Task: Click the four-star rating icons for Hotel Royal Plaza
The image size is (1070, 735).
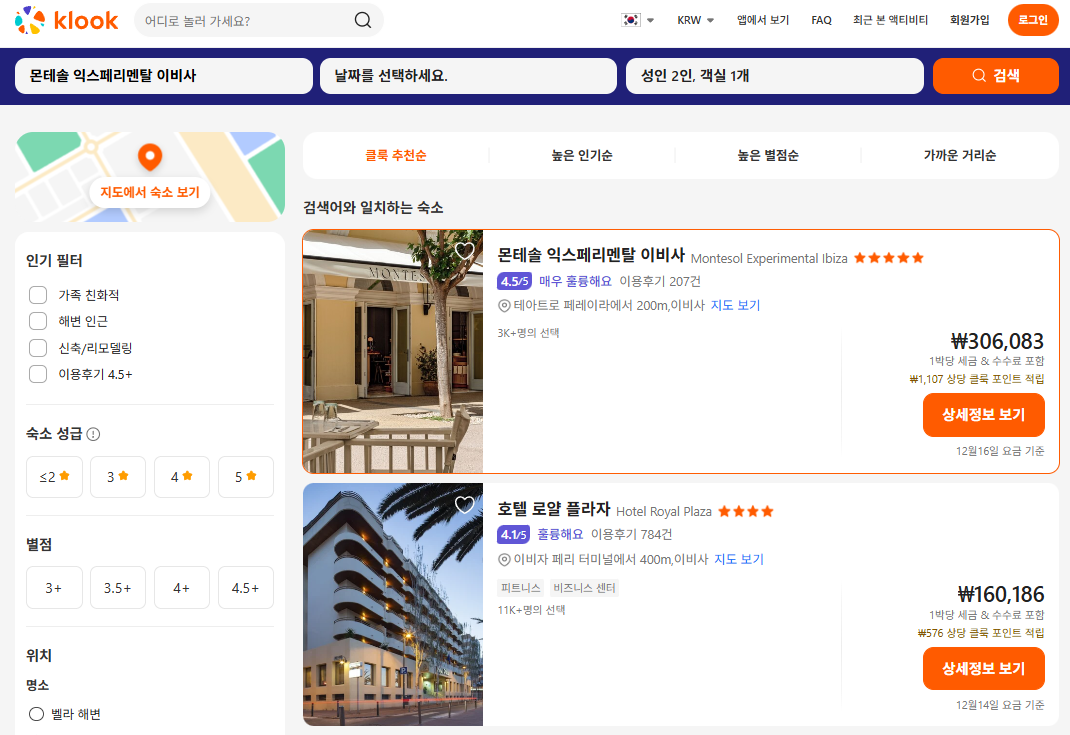Action: point(745,511)
